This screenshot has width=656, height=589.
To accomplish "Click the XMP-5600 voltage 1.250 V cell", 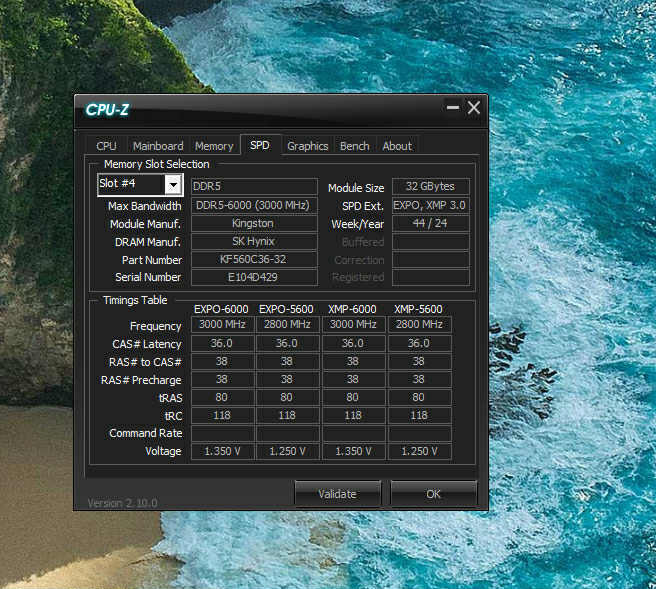I will 420,451.
